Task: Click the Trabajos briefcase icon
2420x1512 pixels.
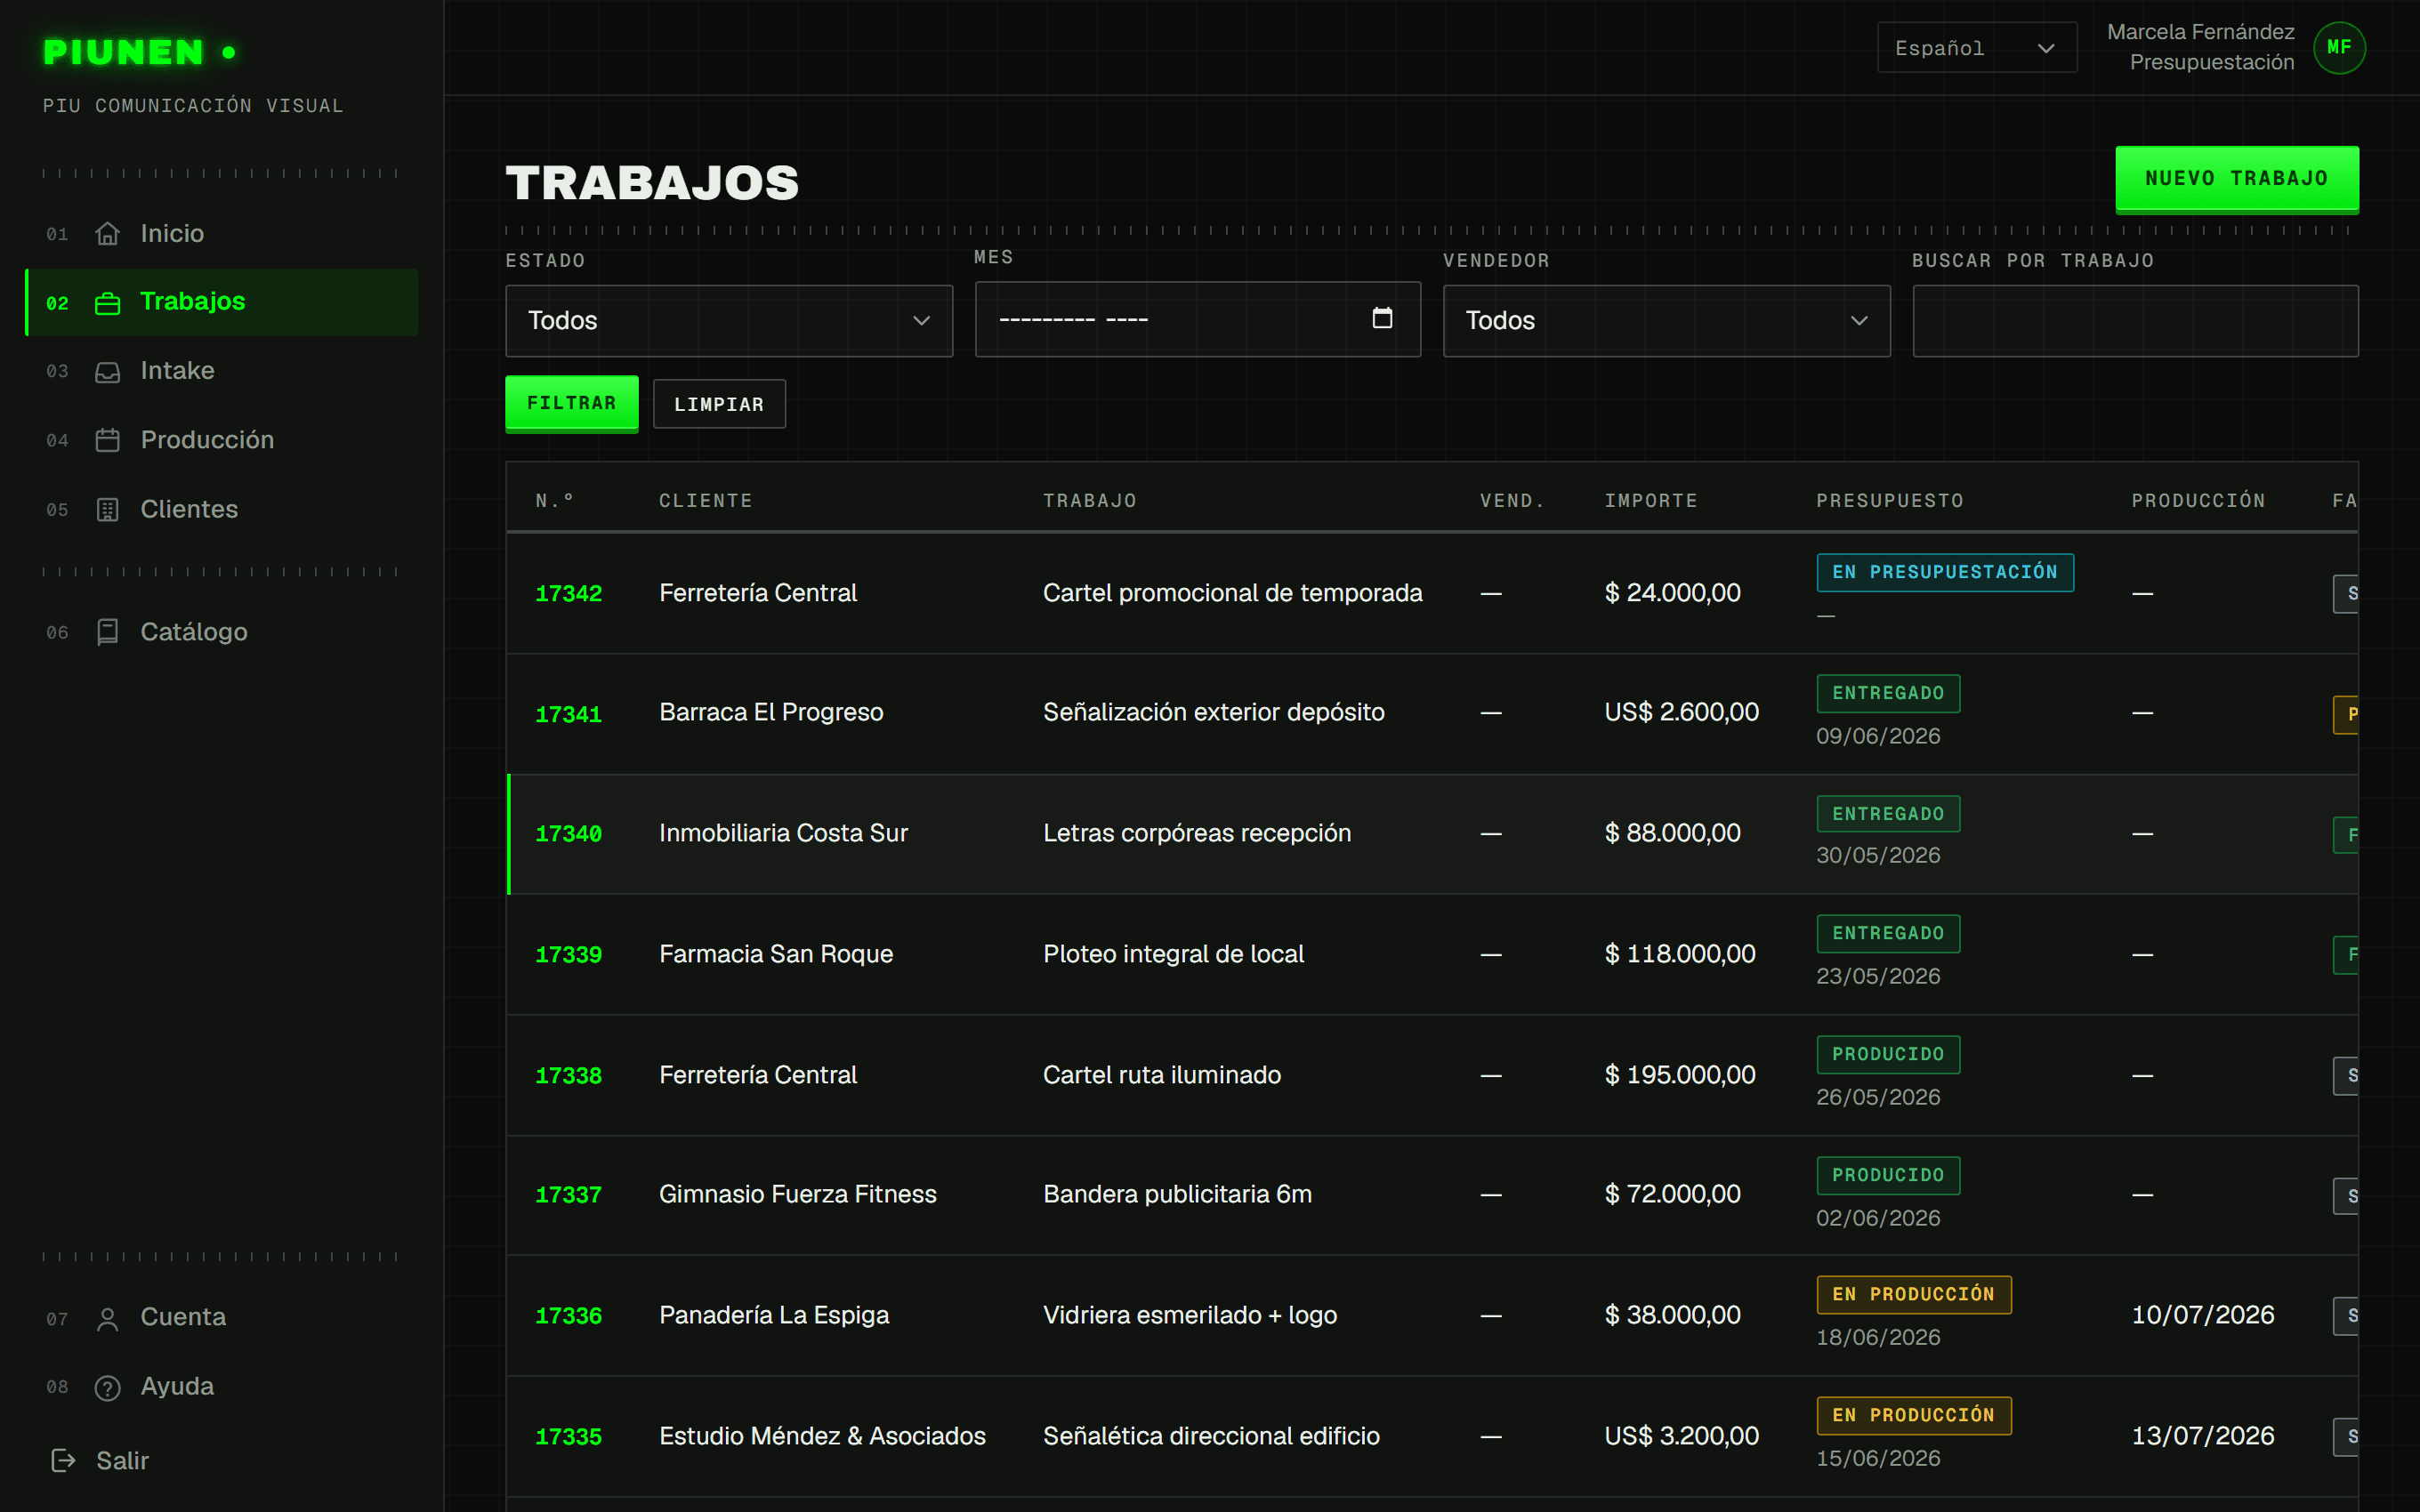Action: tap(107, 303)
